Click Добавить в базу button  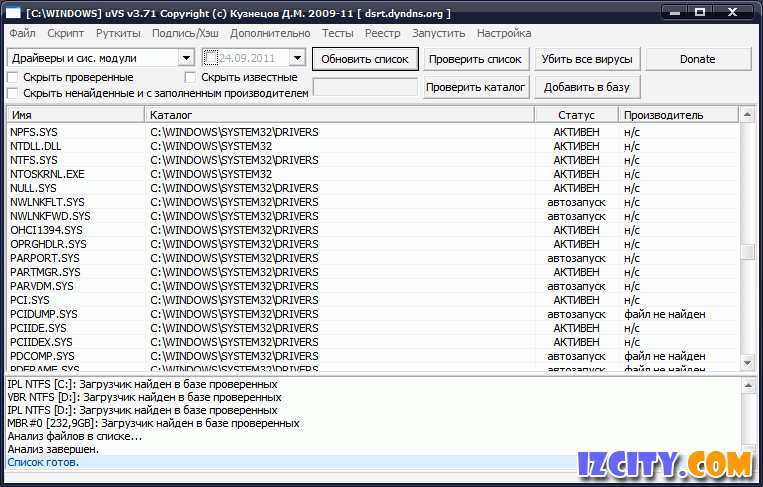click(x=587, y=88)
